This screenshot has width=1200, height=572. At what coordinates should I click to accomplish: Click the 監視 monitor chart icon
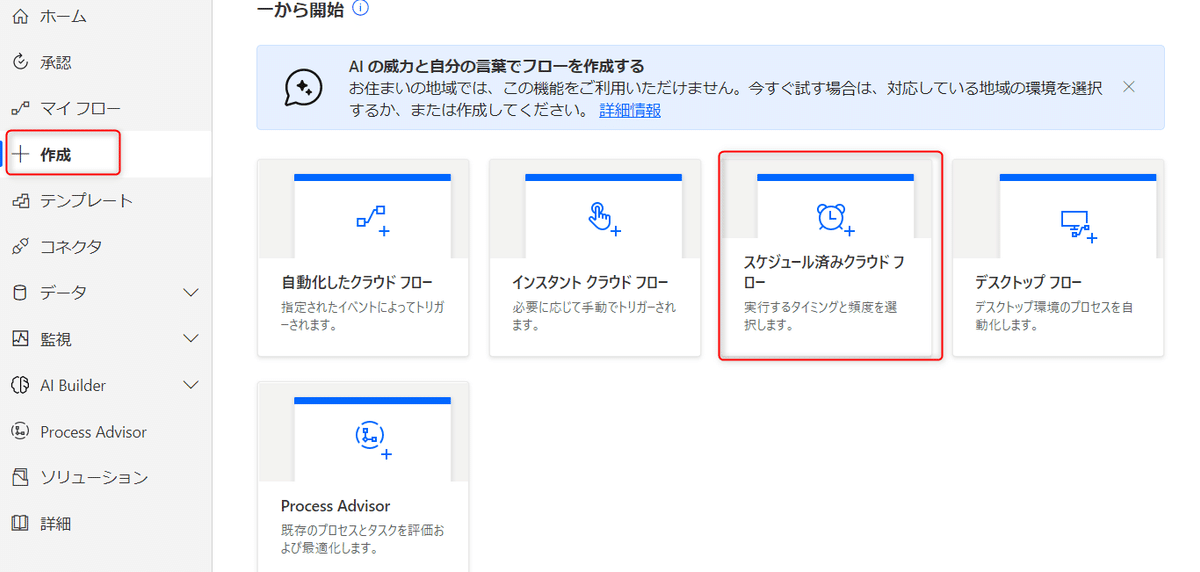pos(20,339)
